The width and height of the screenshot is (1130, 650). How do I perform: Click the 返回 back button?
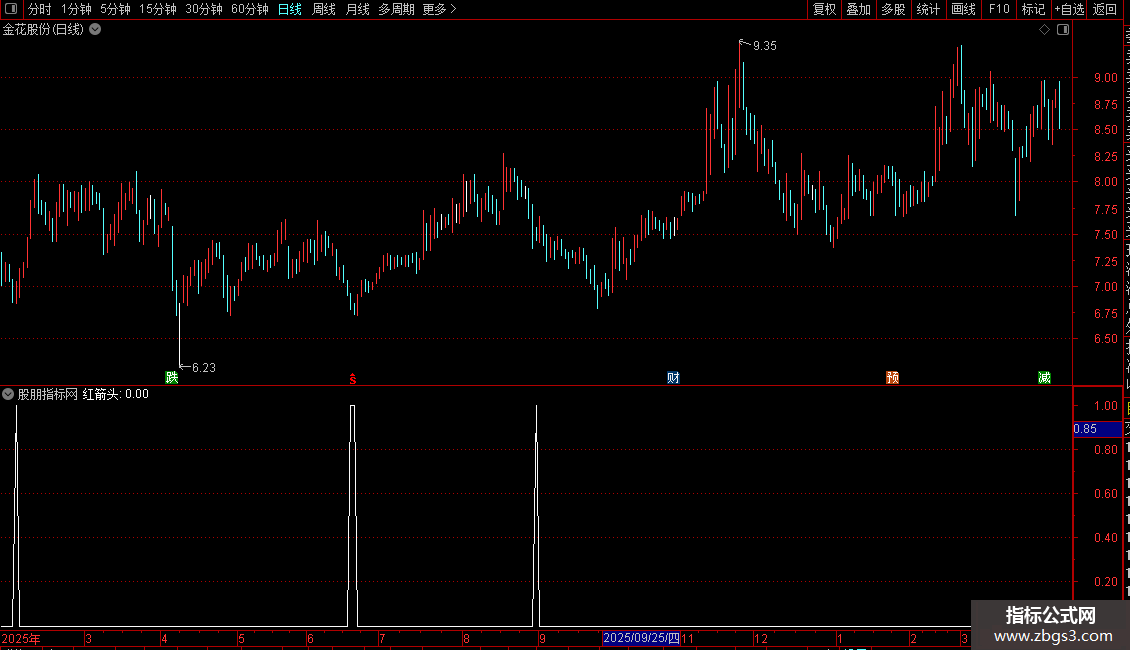click(1104, 9)
